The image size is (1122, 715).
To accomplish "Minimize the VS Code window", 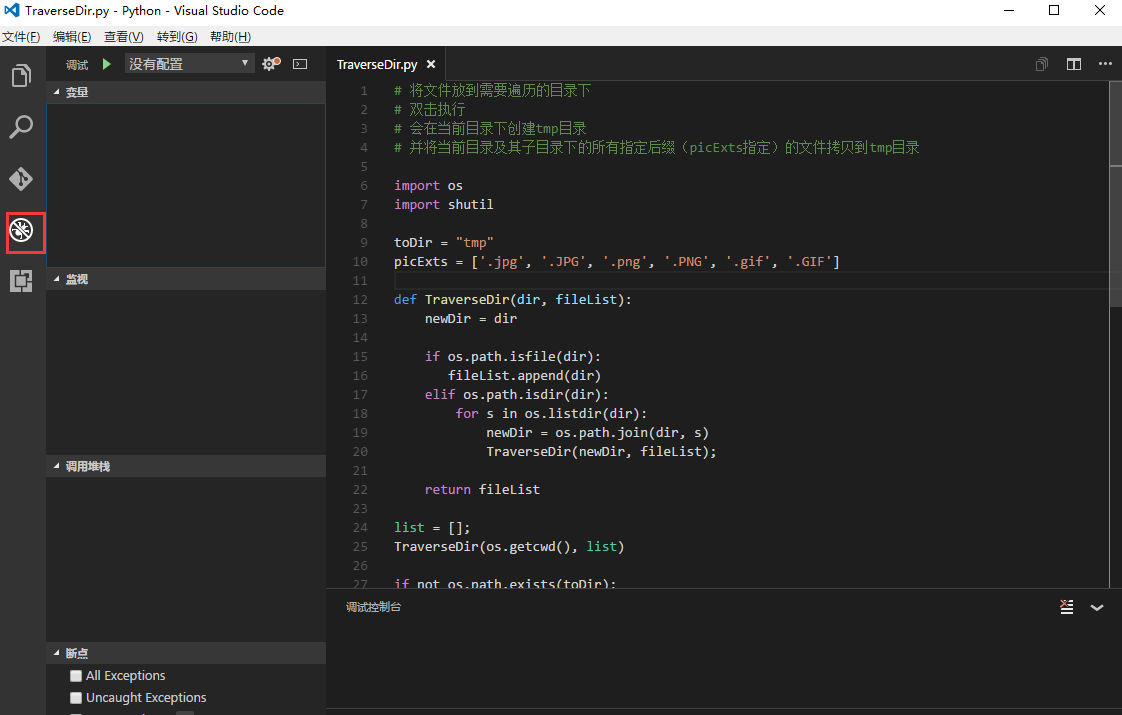I will coord(1009,10).
